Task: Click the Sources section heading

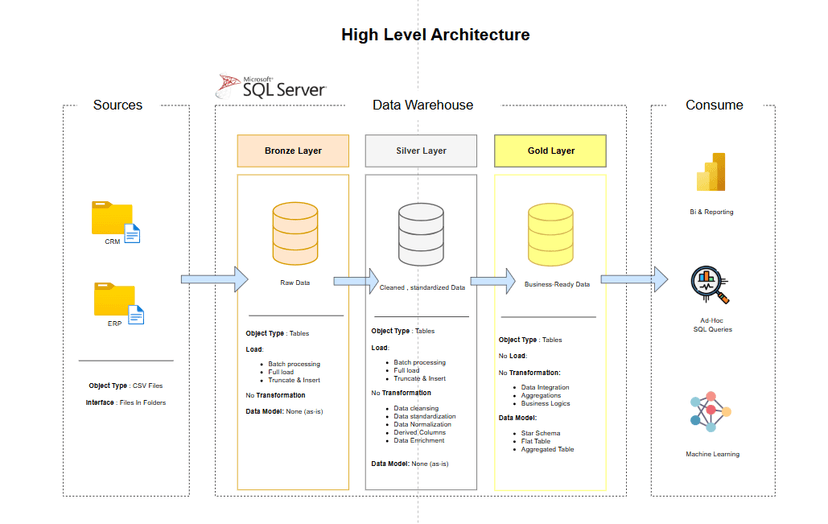Action: pyautogui.click(x=118, y=105)
